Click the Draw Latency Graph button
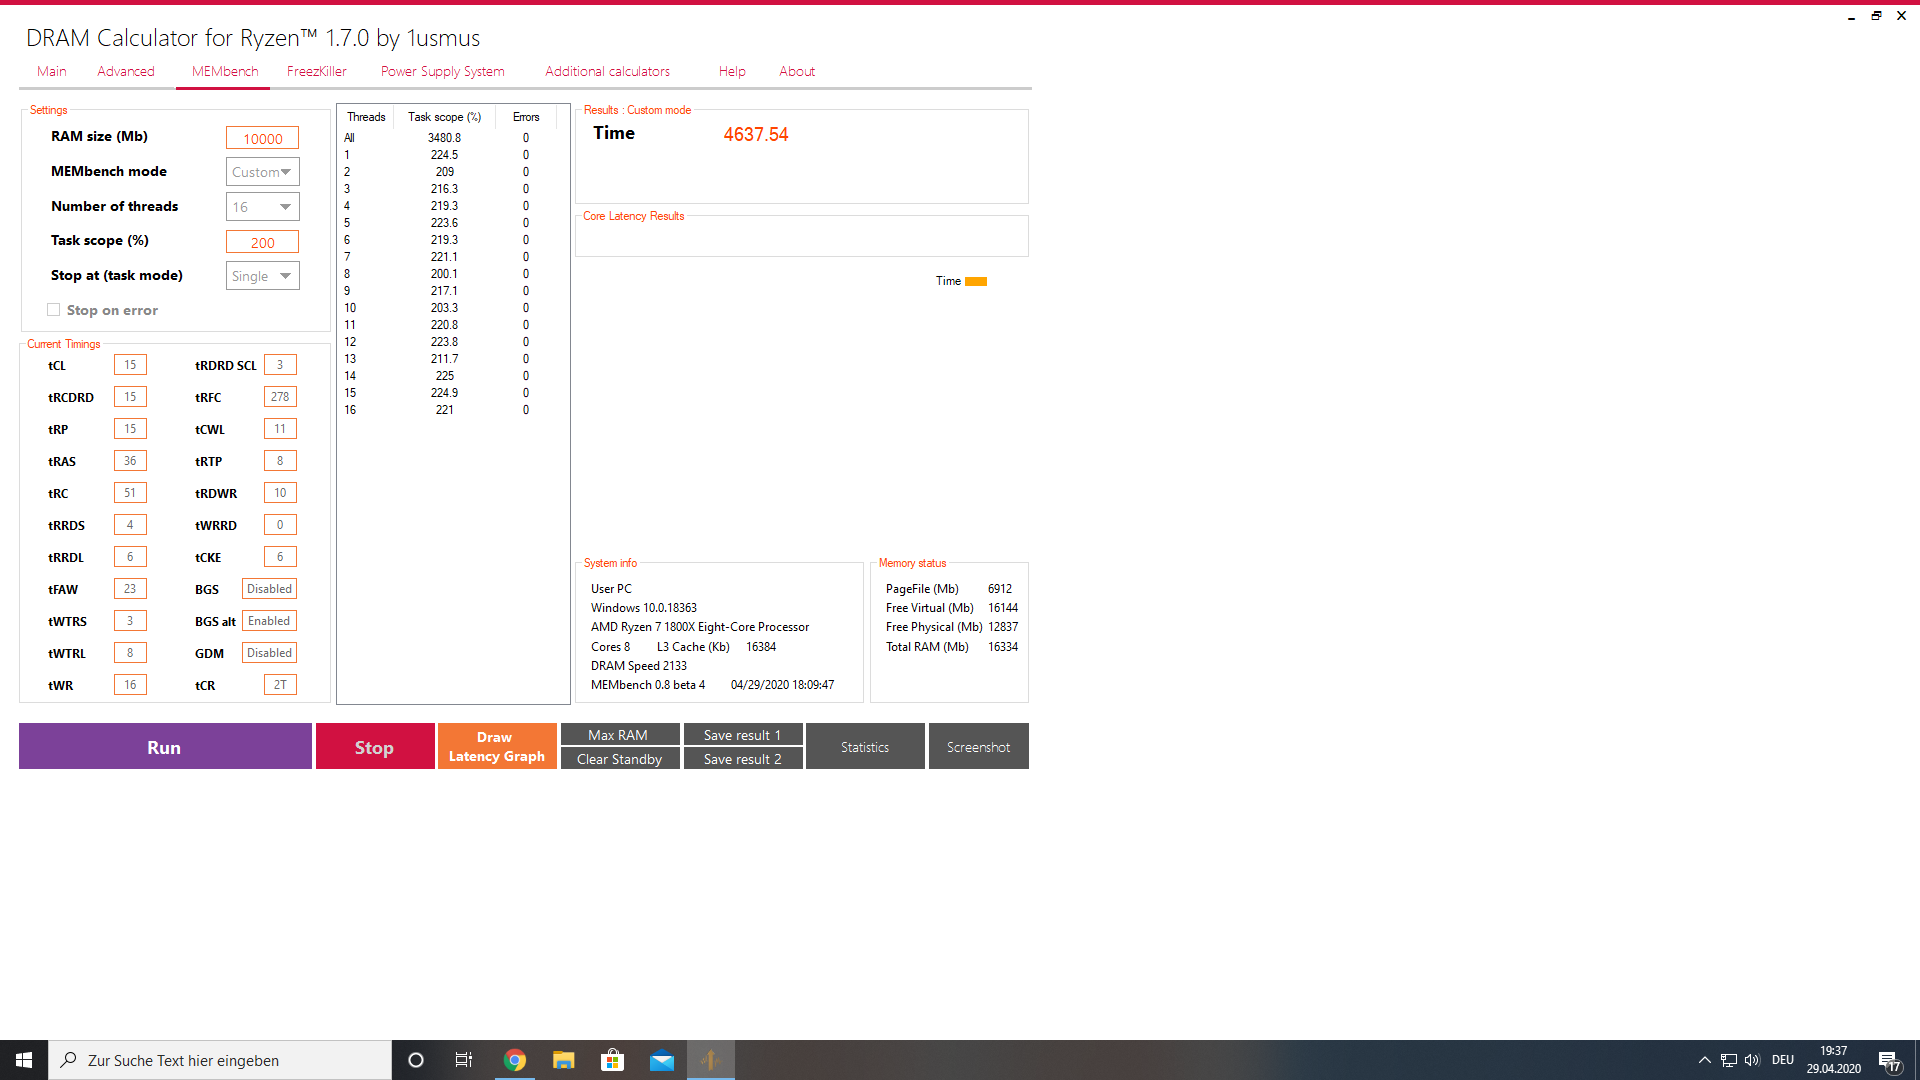This screenshot has height=1080, width=1920. [x=496, y=746]
